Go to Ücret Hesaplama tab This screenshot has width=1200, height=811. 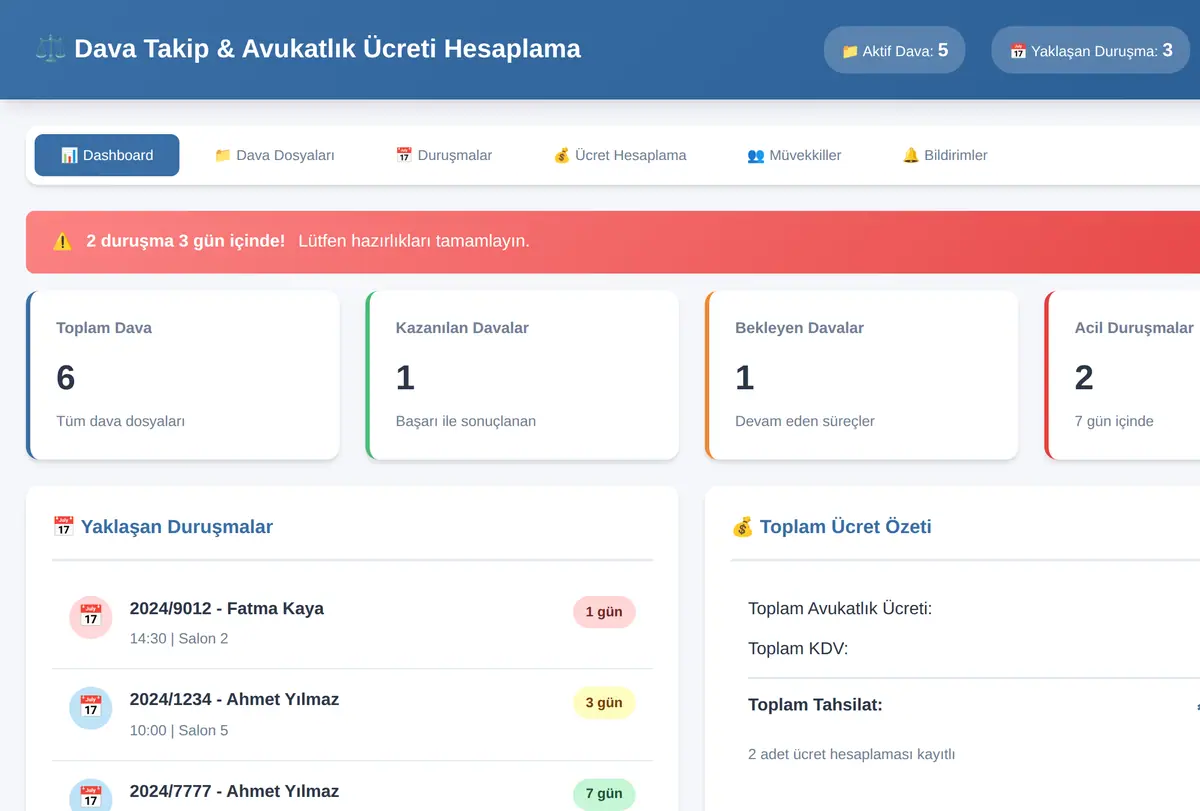click(x=620, y=155)
